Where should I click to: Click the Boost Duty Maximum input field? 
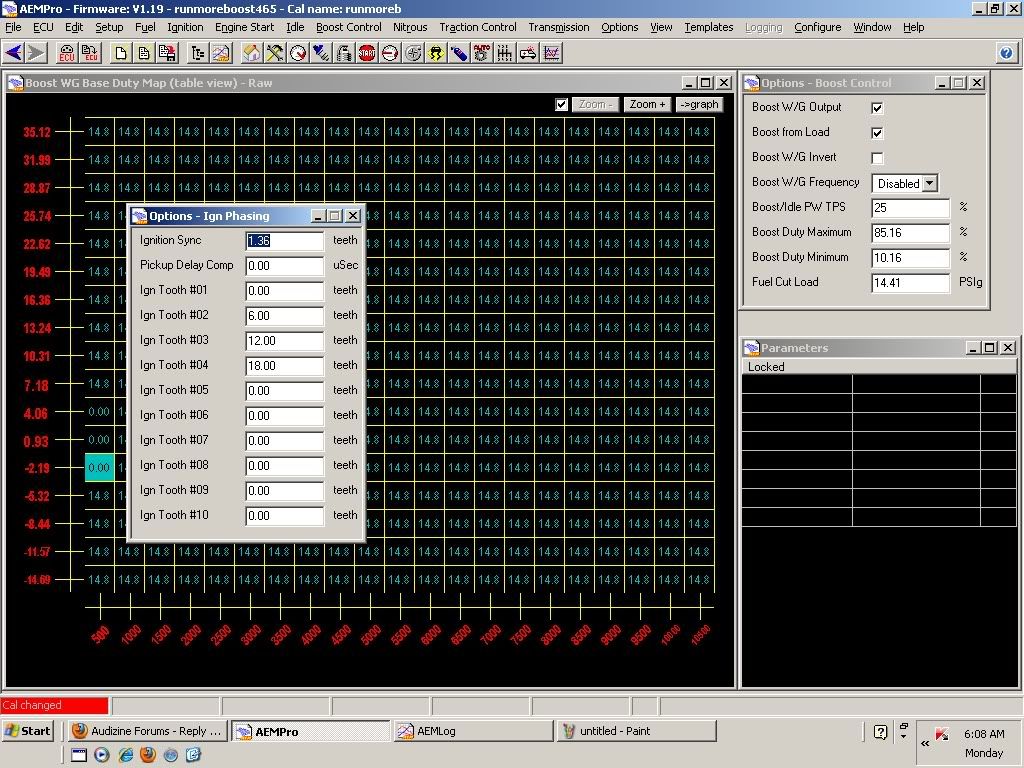pyautogui.click(x=910, y=233)
